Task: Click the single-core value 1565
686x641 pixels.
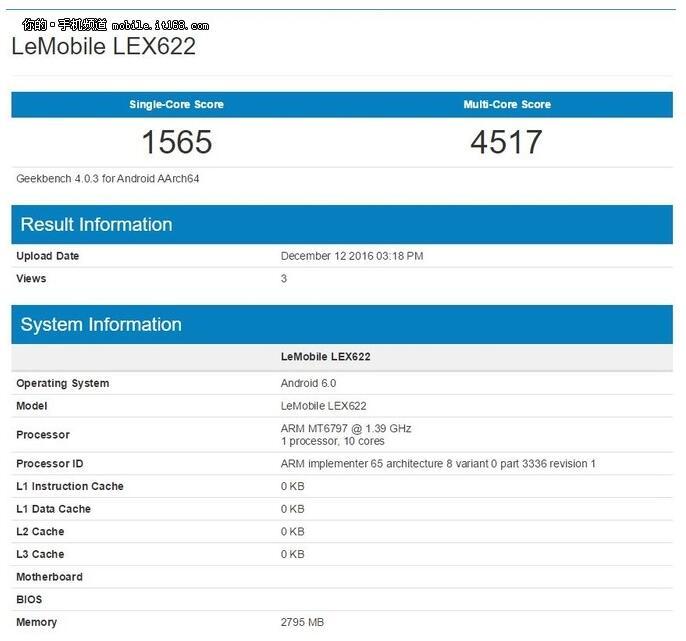Action: pos(177,142)
